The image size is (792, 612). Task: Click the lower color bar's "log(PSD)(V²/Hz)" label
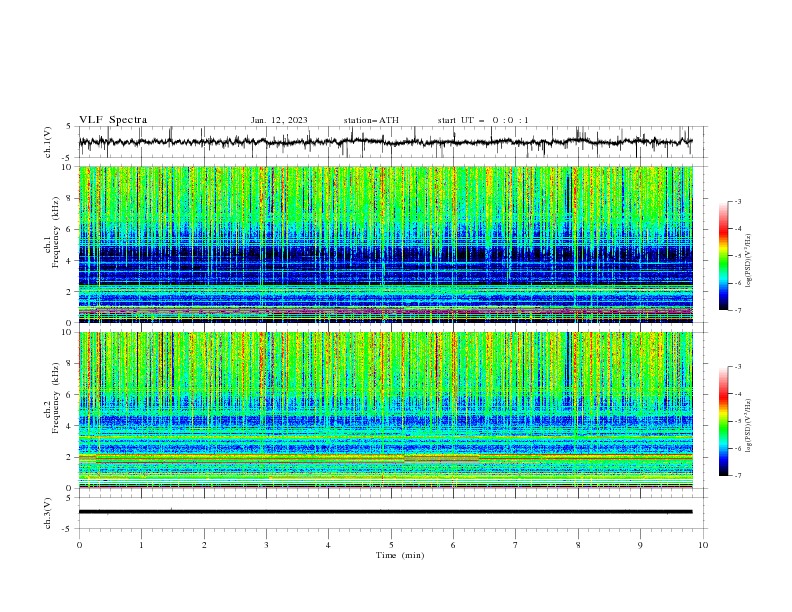pyautogui.click(x=749, y=426)
